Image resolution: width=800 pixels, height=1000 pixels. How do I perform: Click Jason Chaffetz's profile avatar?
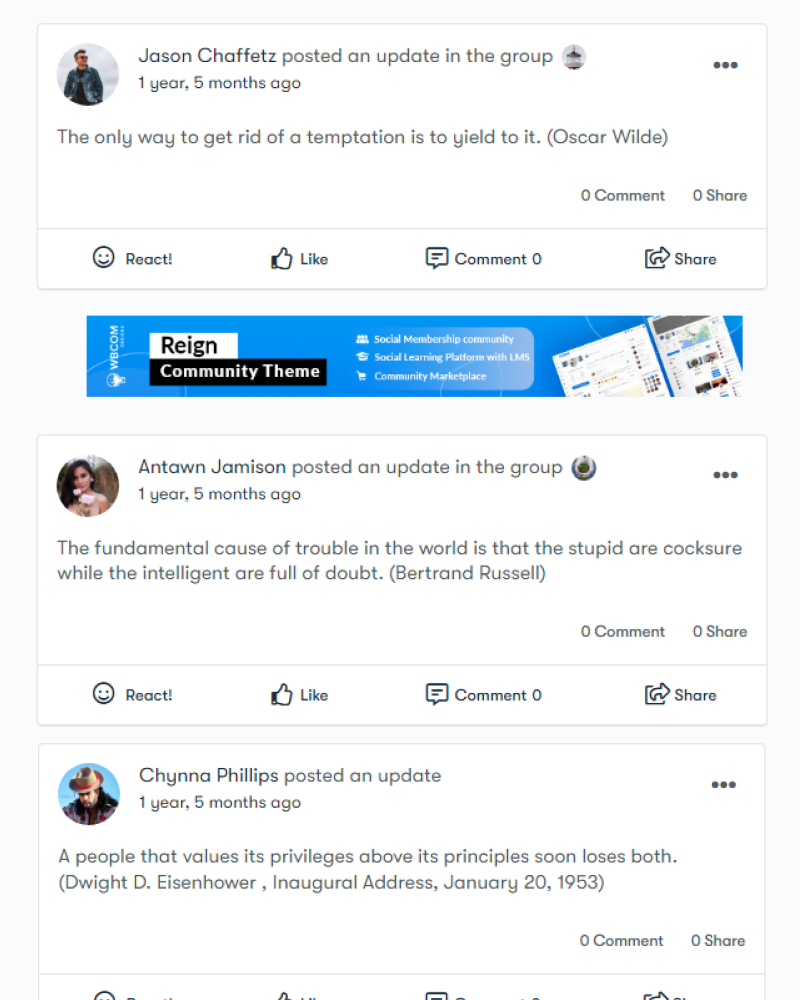point(88,75)
